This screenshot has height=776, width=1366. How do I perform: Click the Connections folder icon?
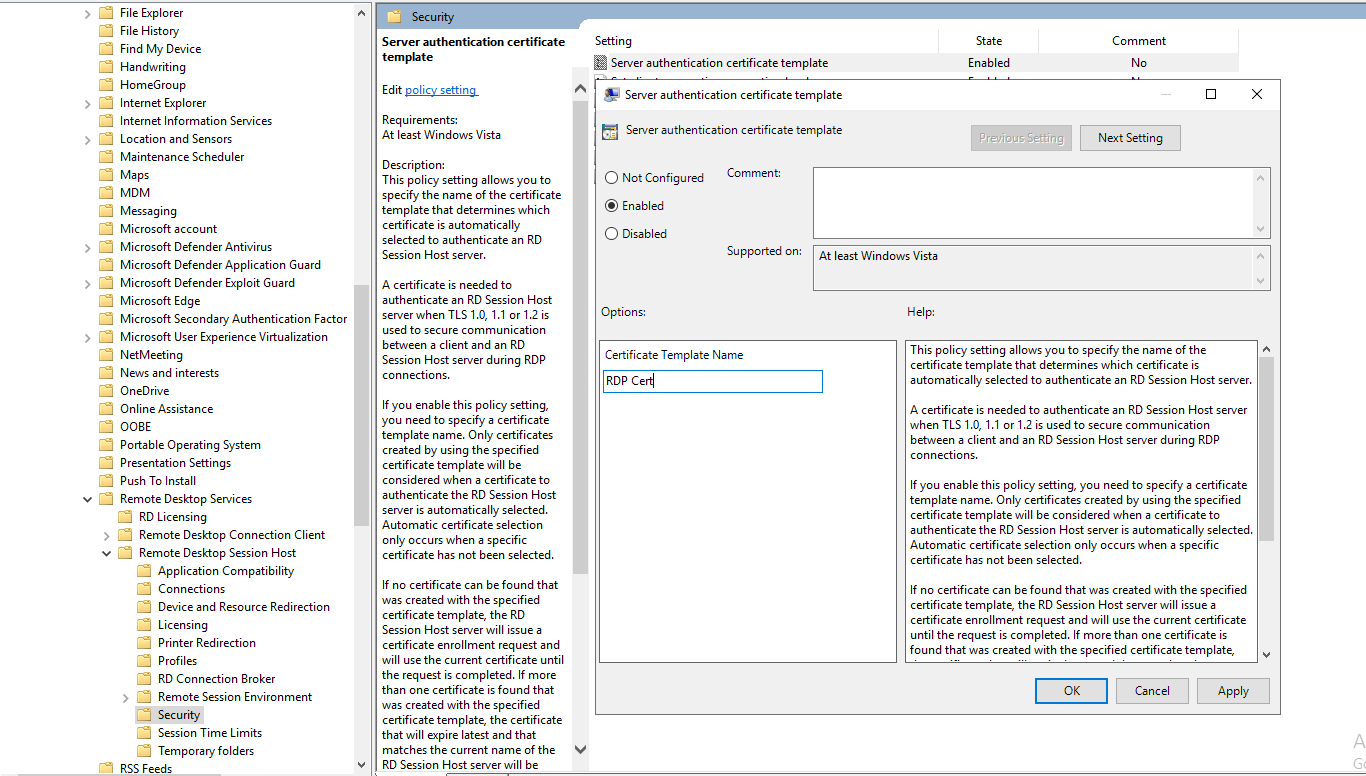pos(143,588)
